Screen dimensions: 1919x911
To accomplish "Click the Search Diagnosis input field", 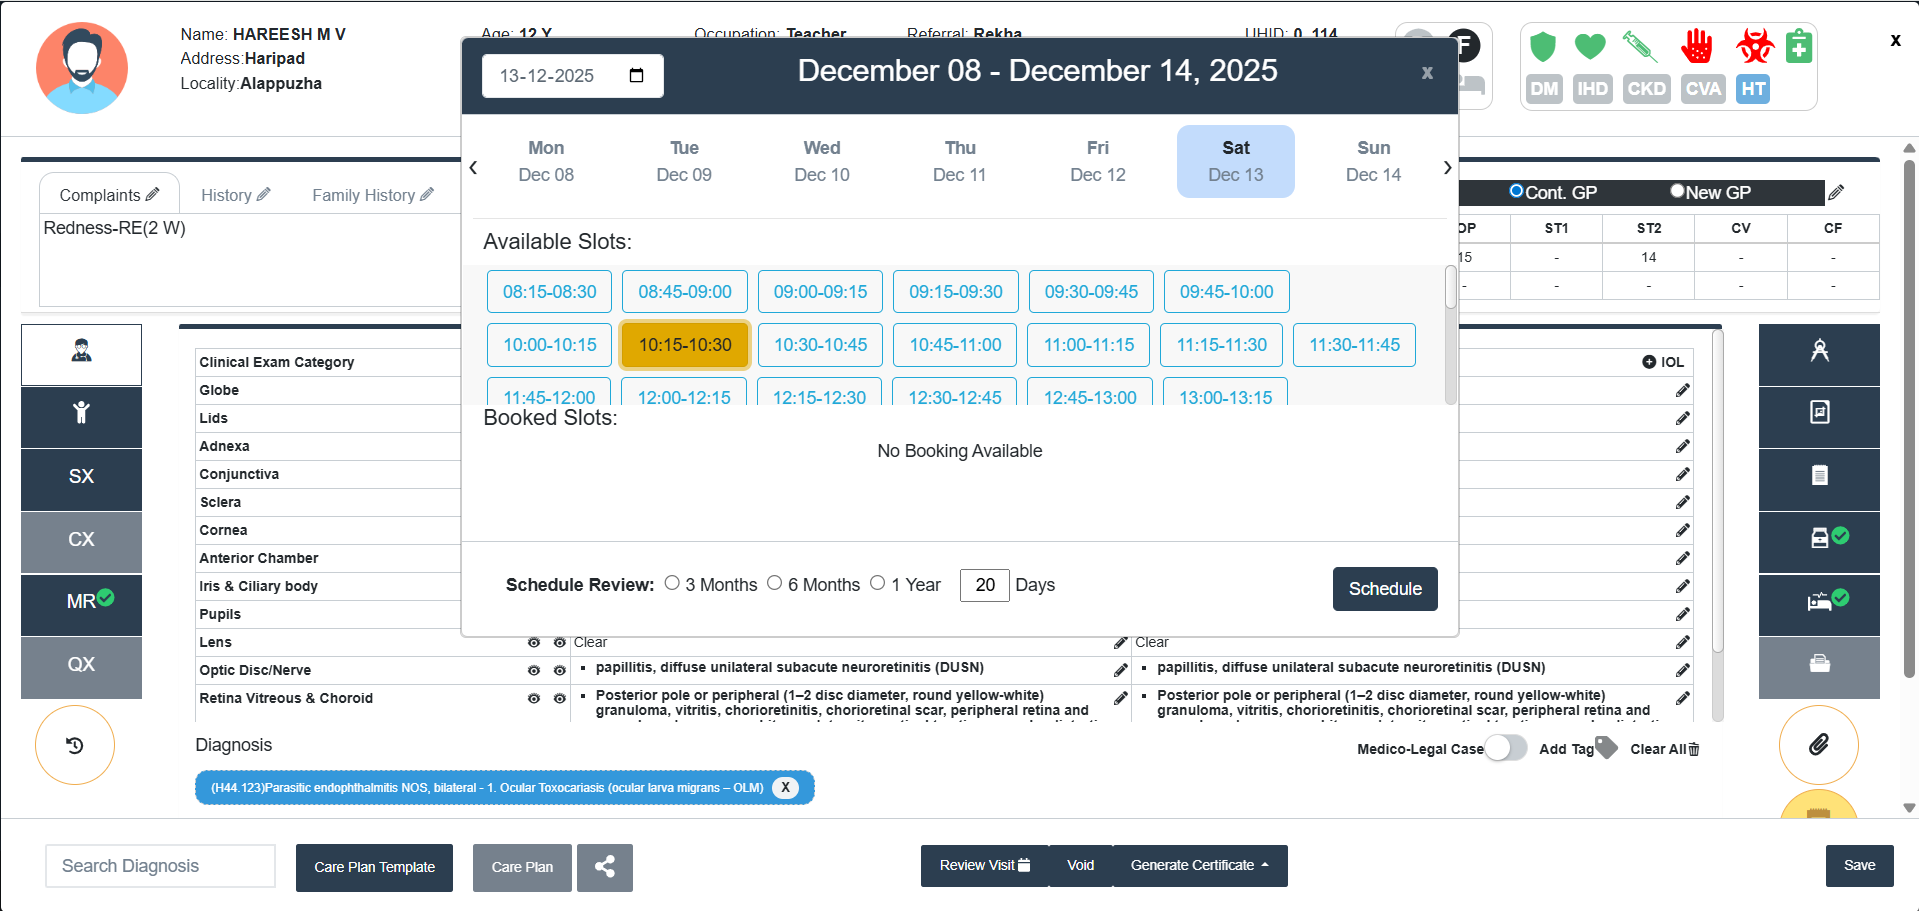I will coord(160,866).
